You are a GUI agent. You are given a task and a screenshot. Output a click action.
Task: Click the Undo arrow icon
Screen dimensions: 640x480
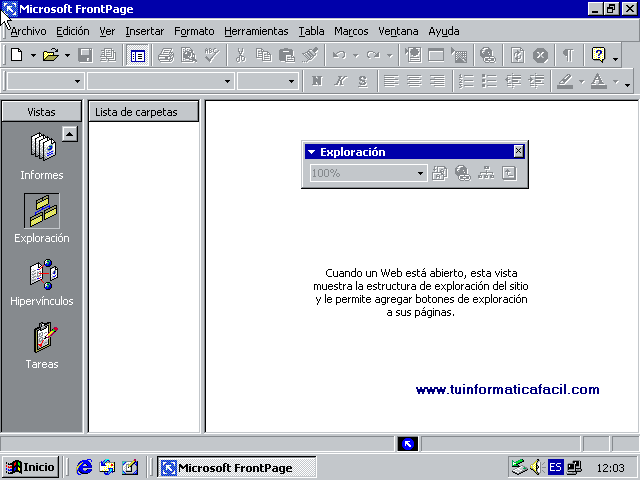pyautogui.click(x=339, y=55)
